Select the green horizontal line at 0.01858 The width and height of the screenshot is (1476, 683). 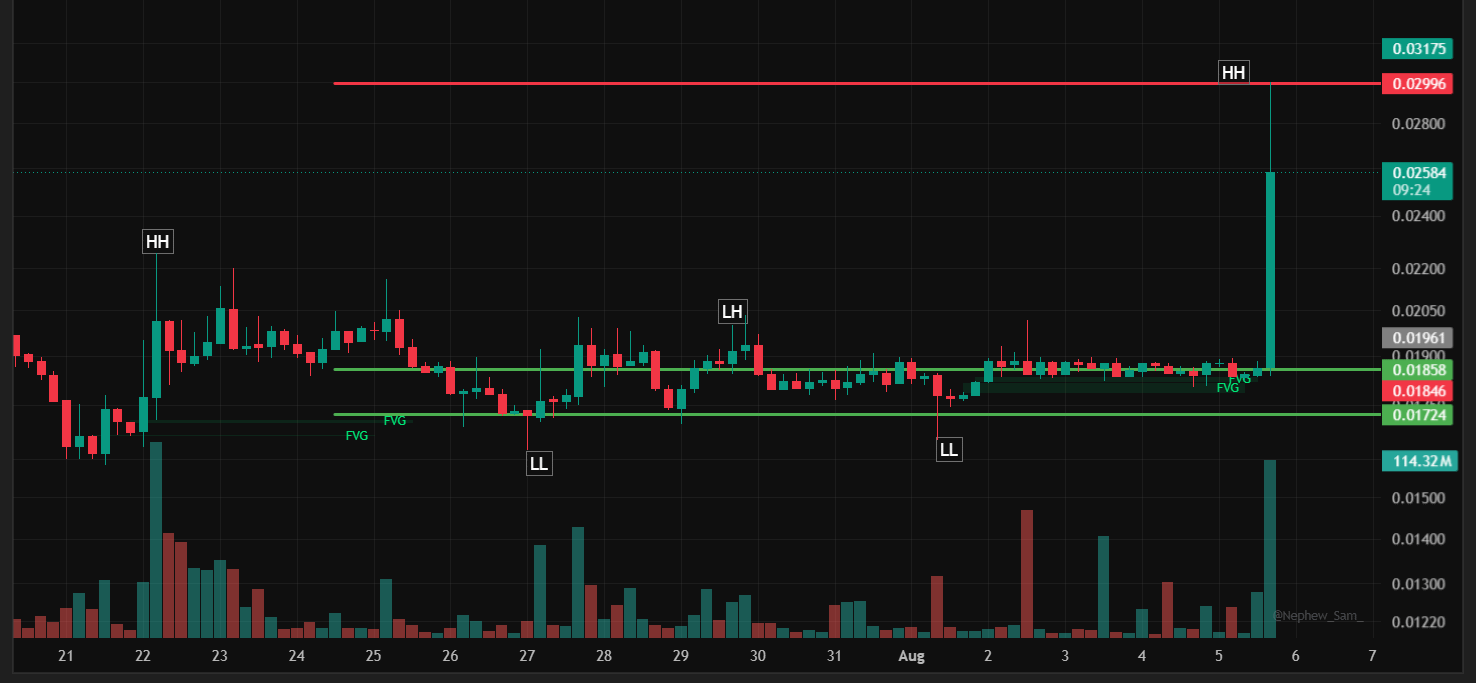[855, 370]
